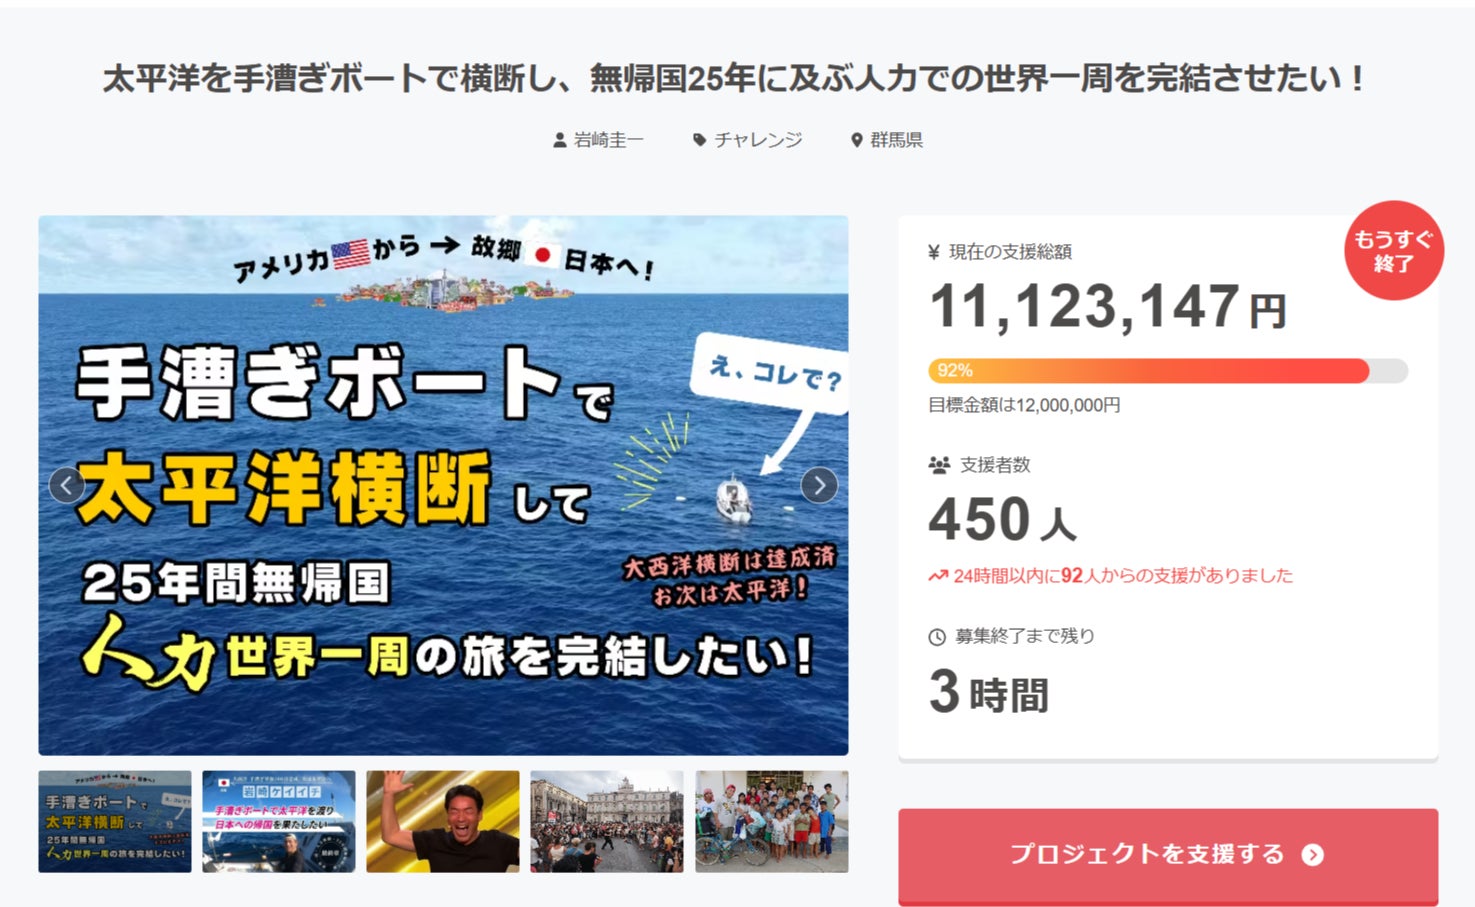Click the person icon beside 岩崎圭一
Screen dimensions: 1475x907
click(560, 141)
